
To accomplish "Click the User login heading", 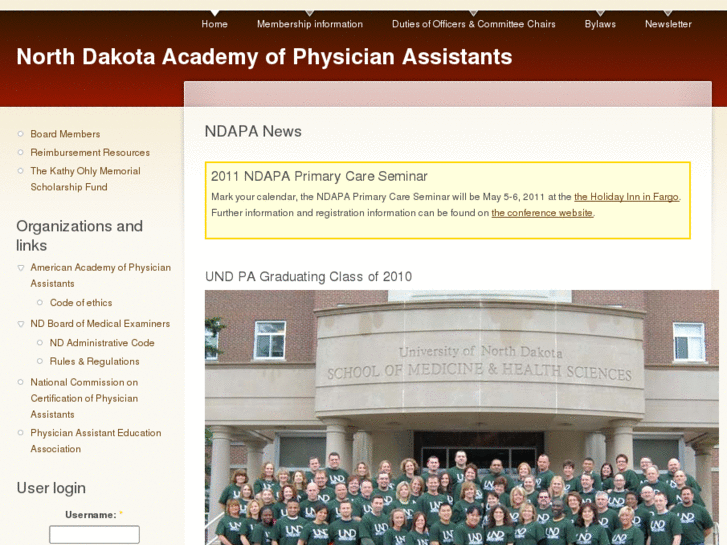I will click(51, 488).
